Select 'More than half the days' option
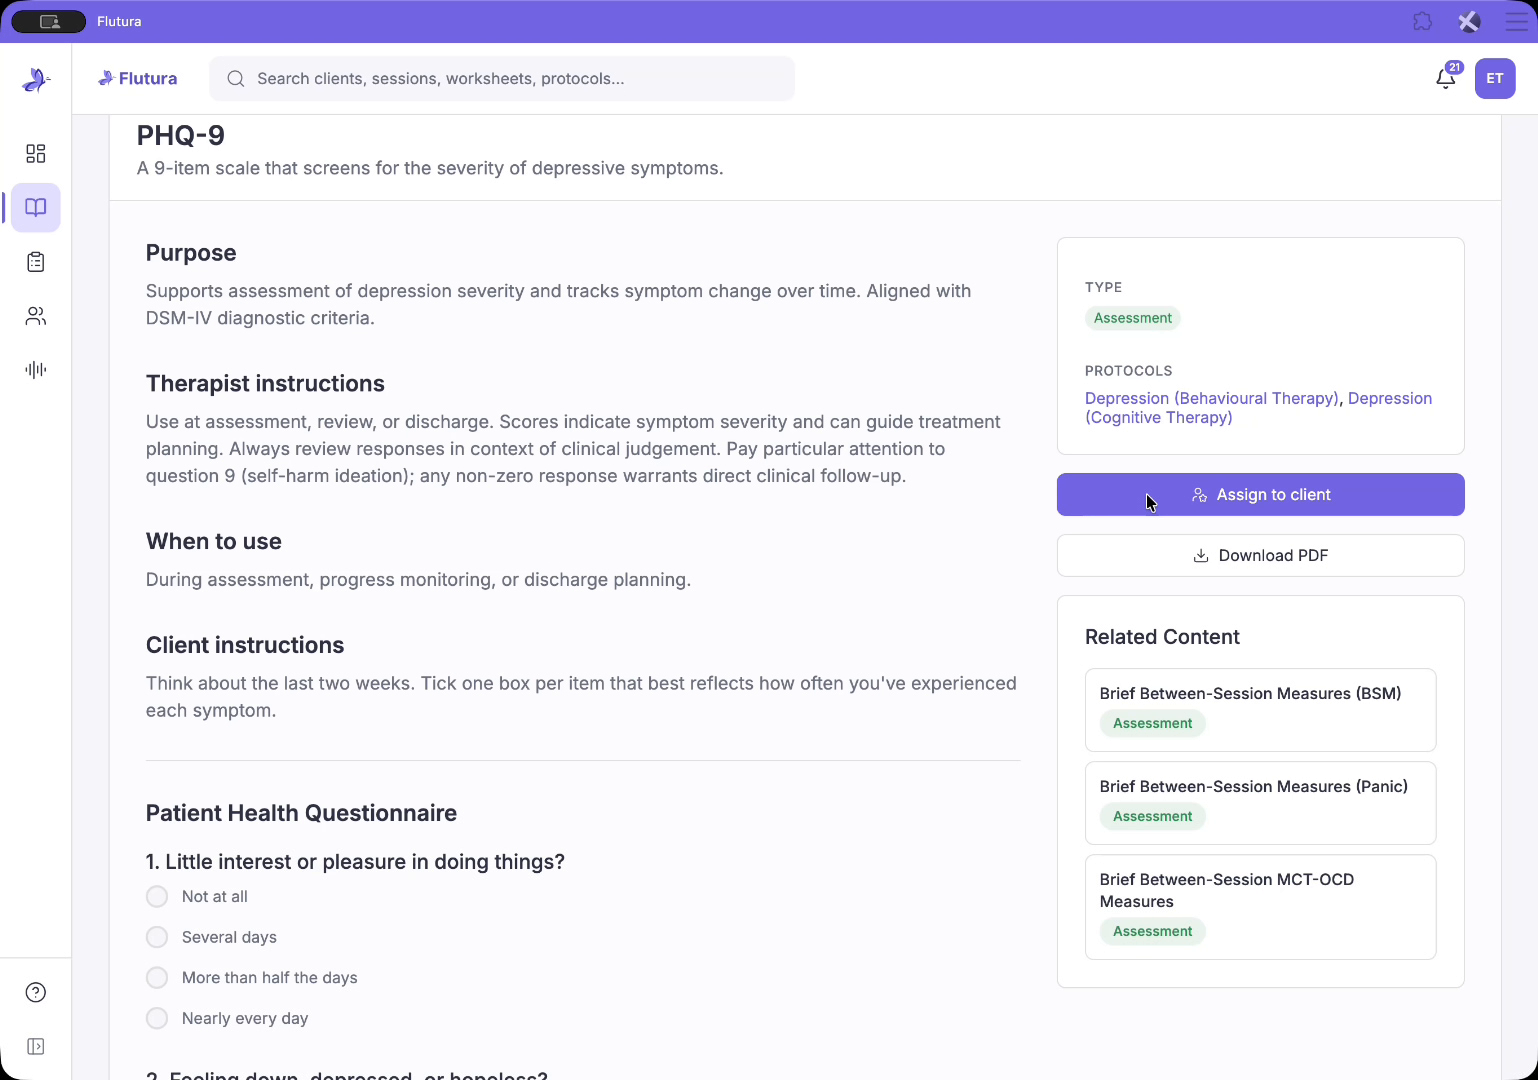Viewport: 1538px width, 1080px height. 157,977
